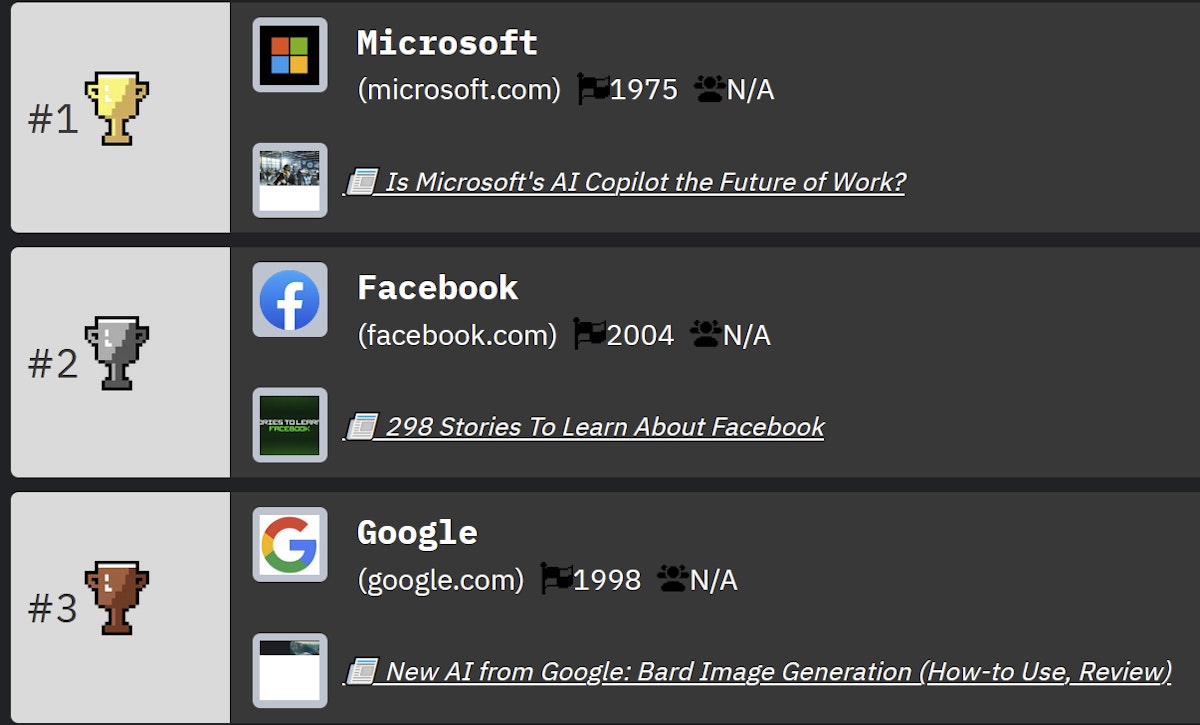Click the flag icon beside 1975

tap(594, 90)
